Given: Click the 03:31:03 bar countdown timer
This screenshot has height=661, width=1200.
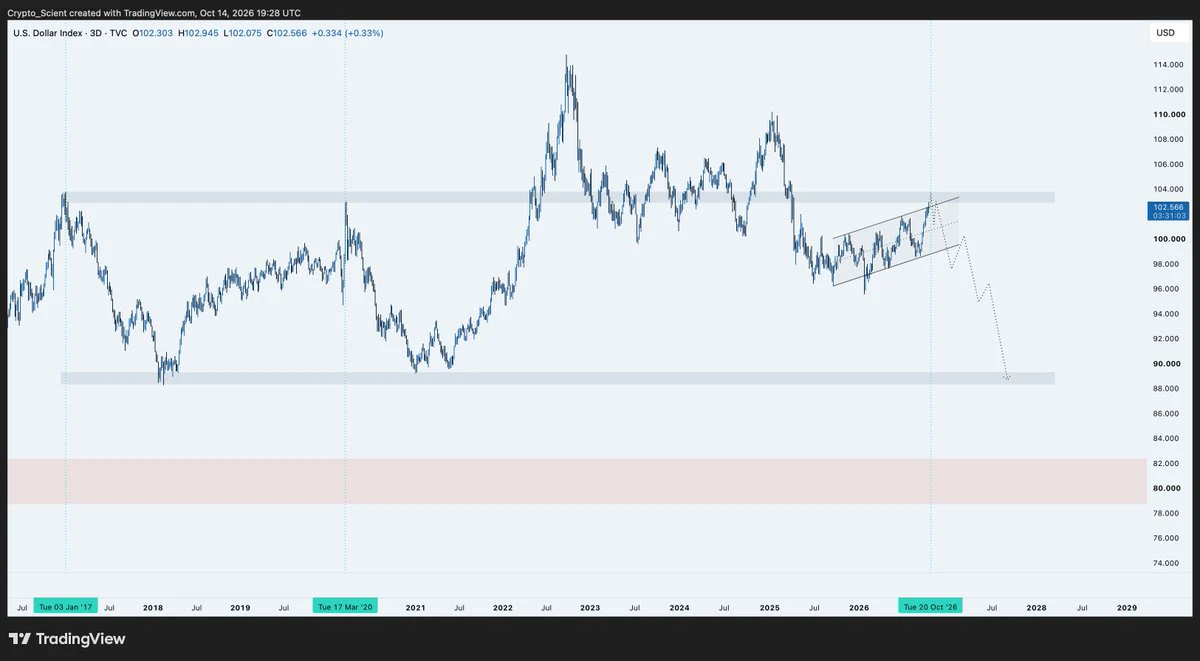Looking at the screenshot, I should click(x=1169, y=214).
